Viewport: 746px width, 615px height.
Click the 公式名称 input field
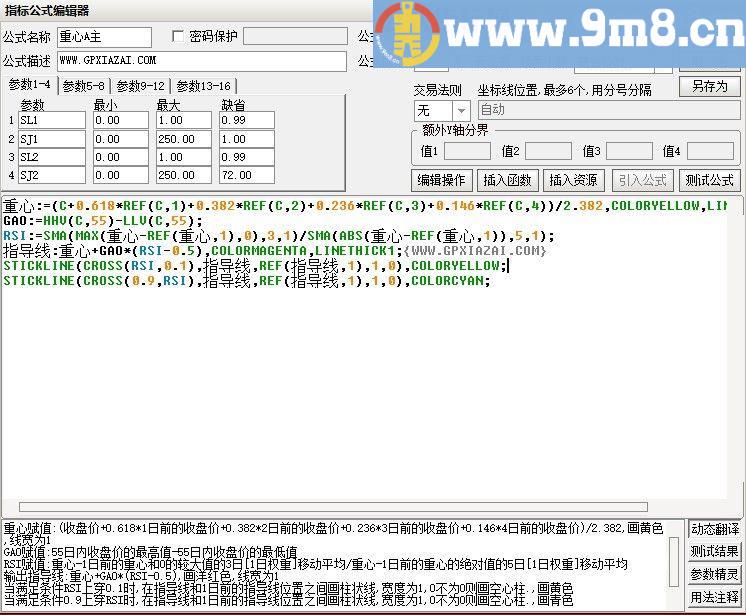click(x=104, y=37)
